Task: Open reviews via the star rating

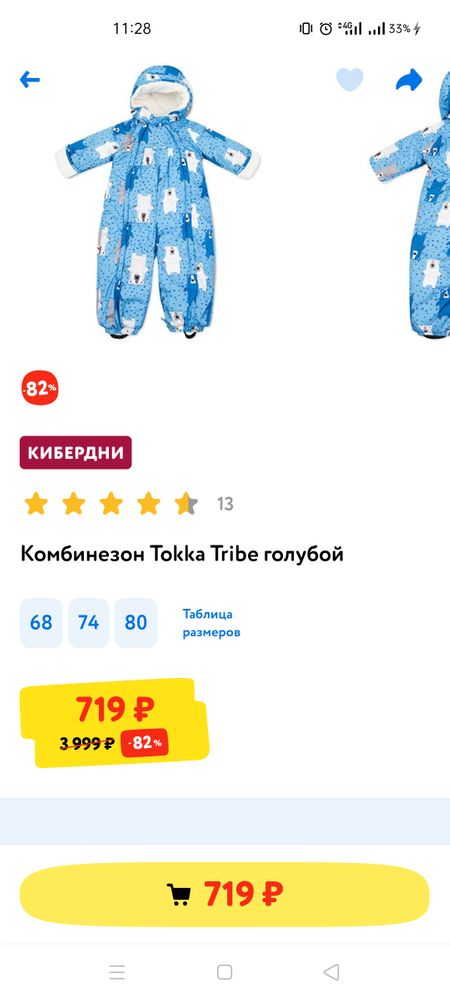Action: pyautogui.click(x=111, y=504)
